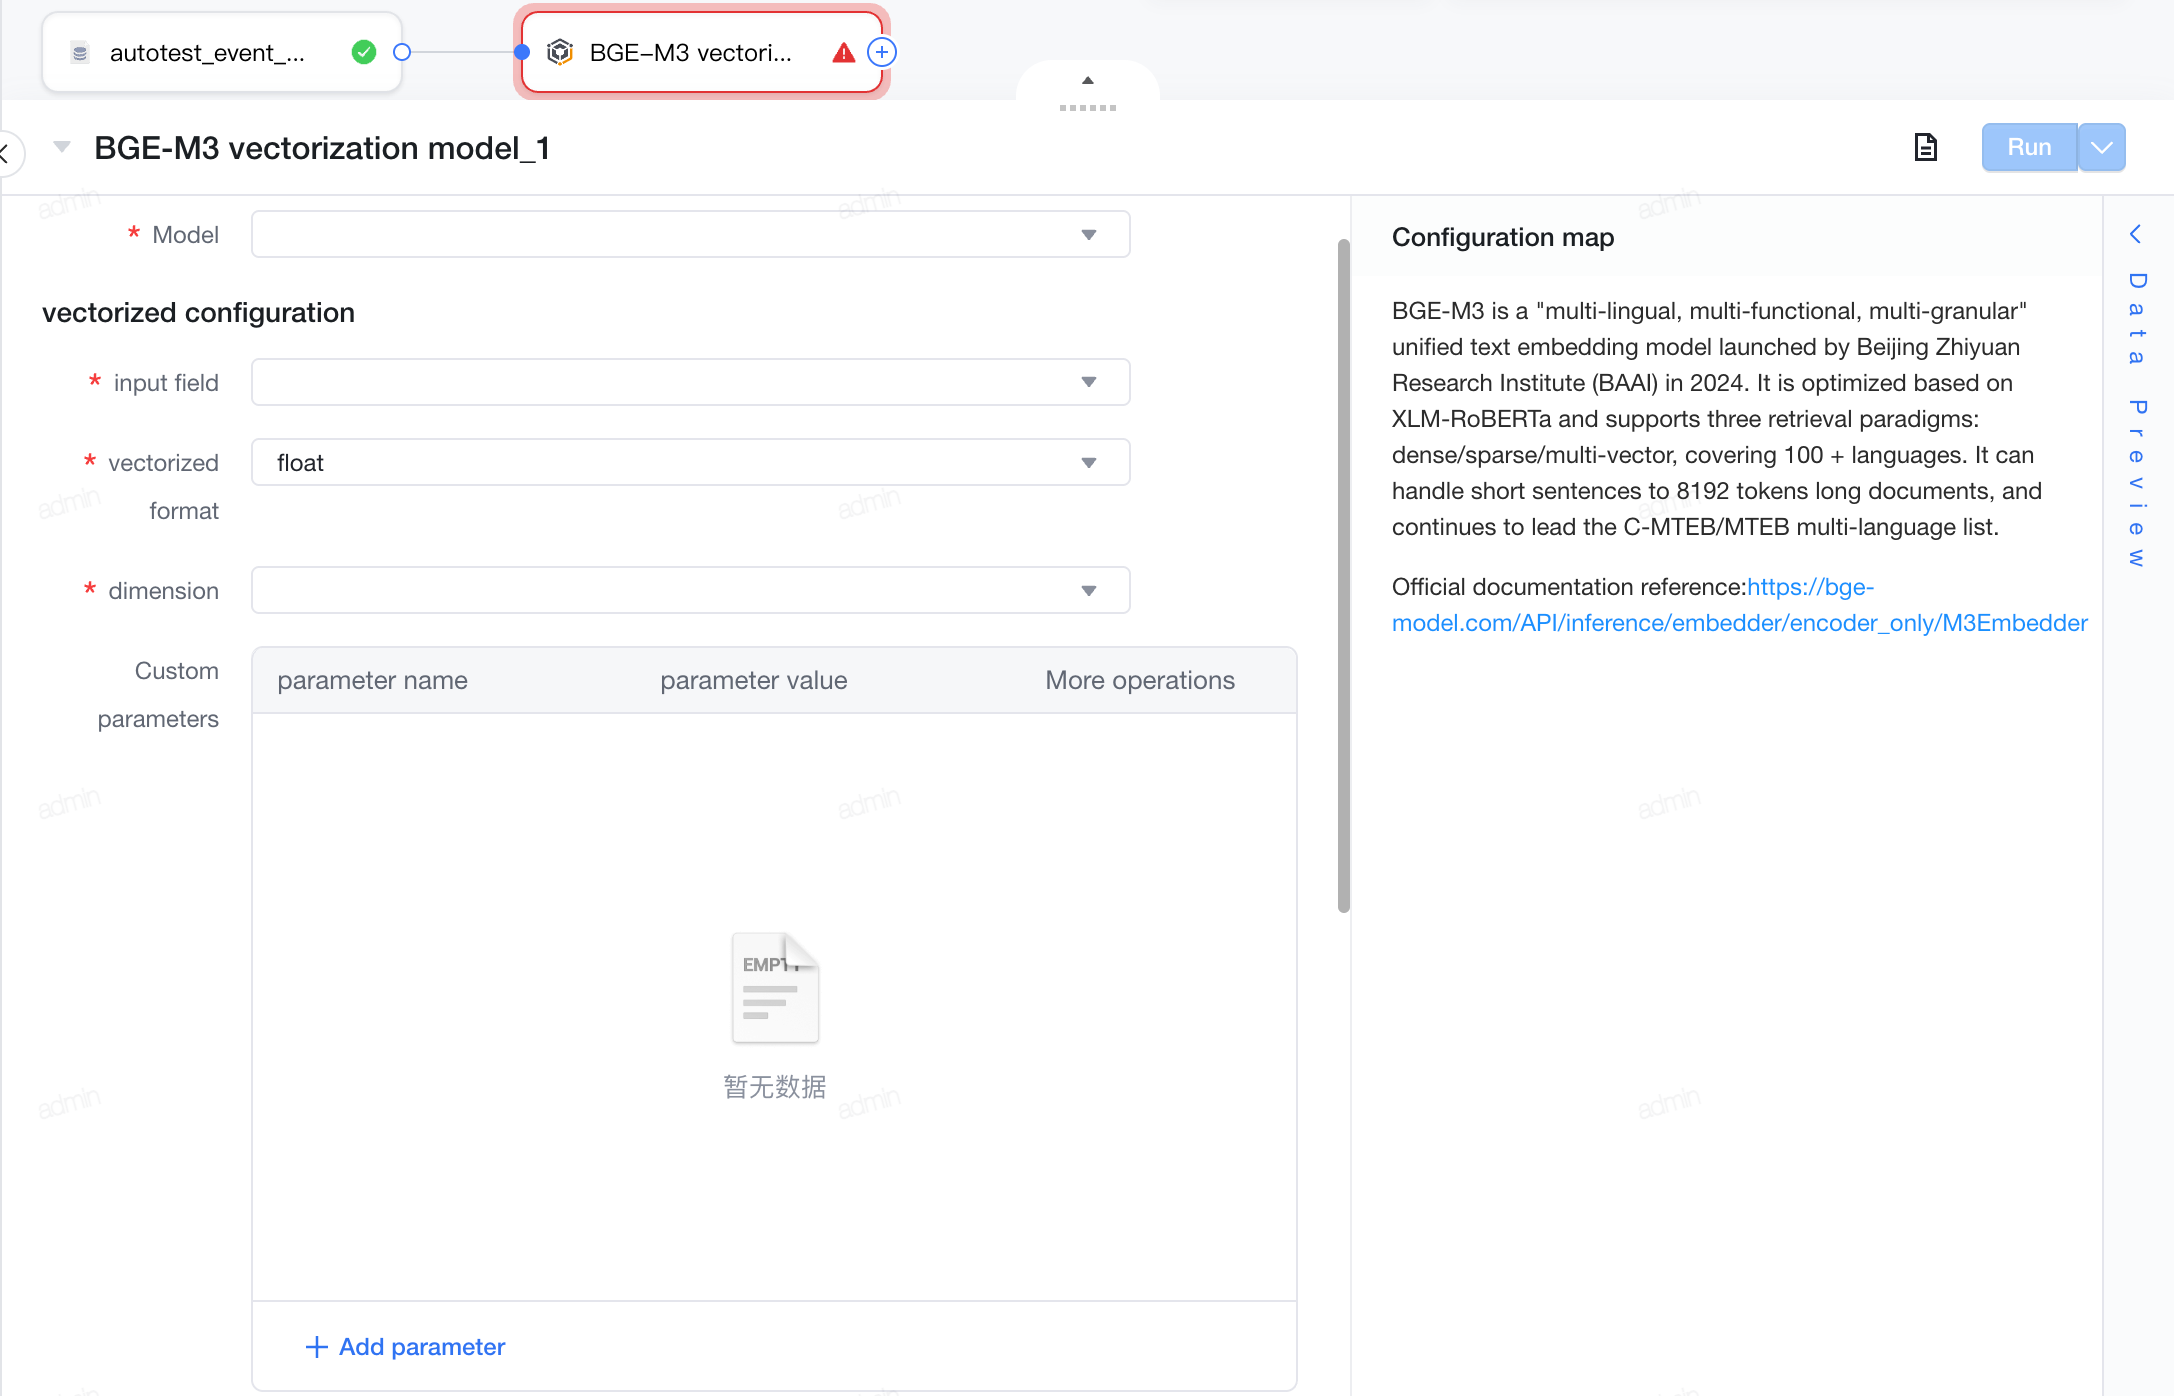Open the input field dropdown

690,382
